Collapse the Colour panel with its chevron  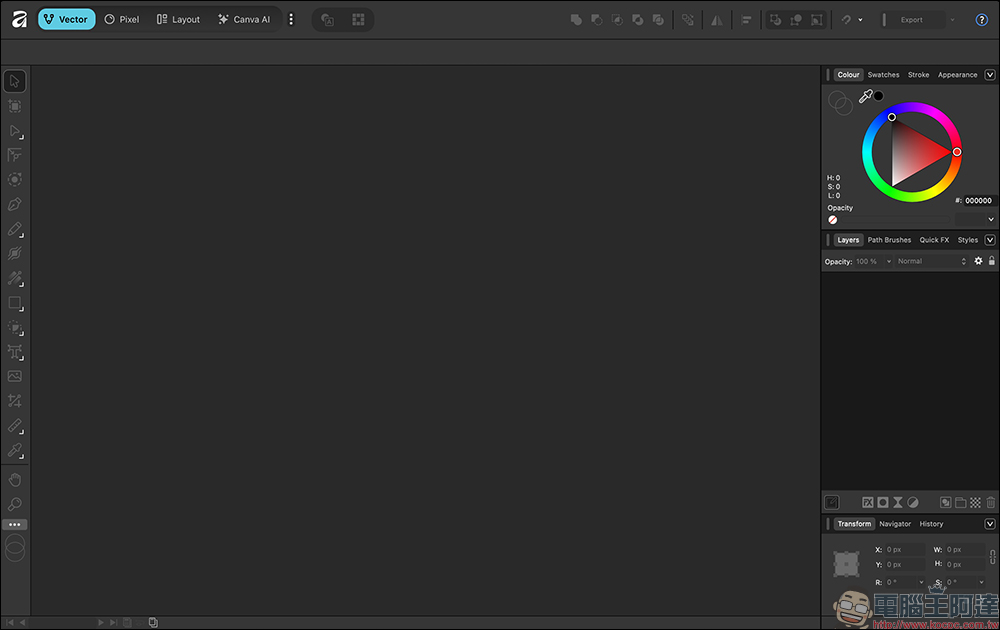990,74
